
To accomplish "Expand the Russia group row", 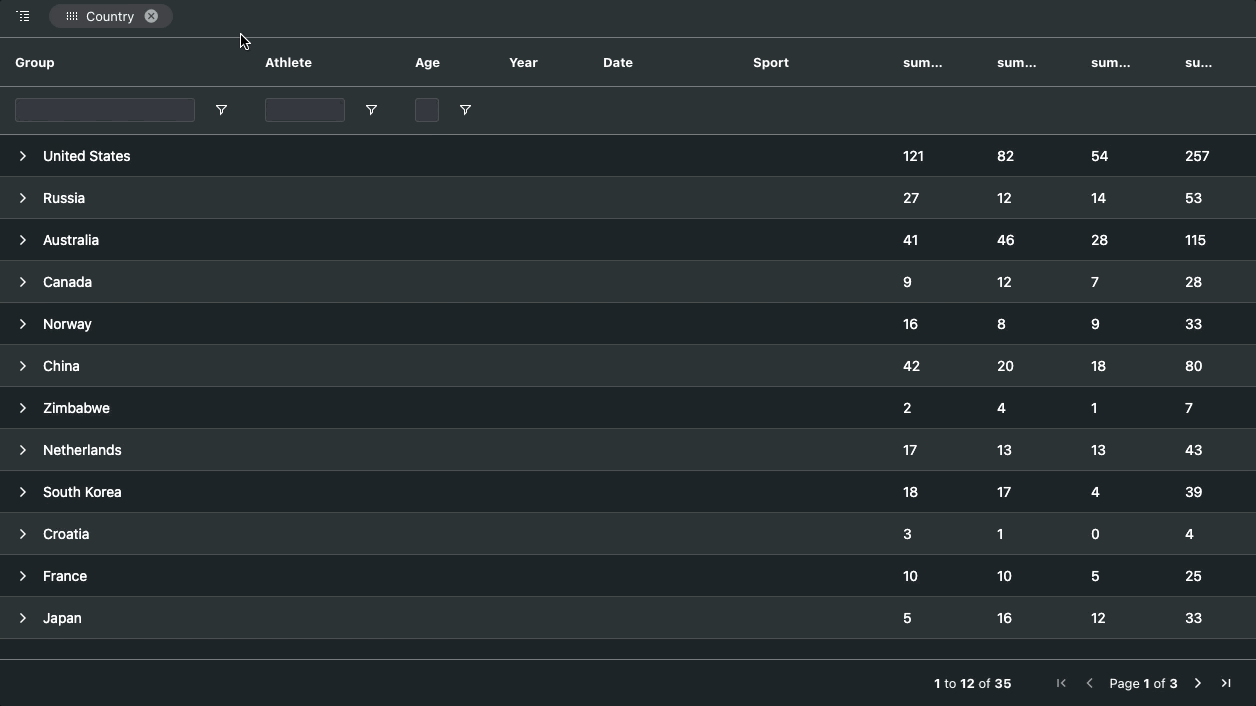I will tap(23, 198).
